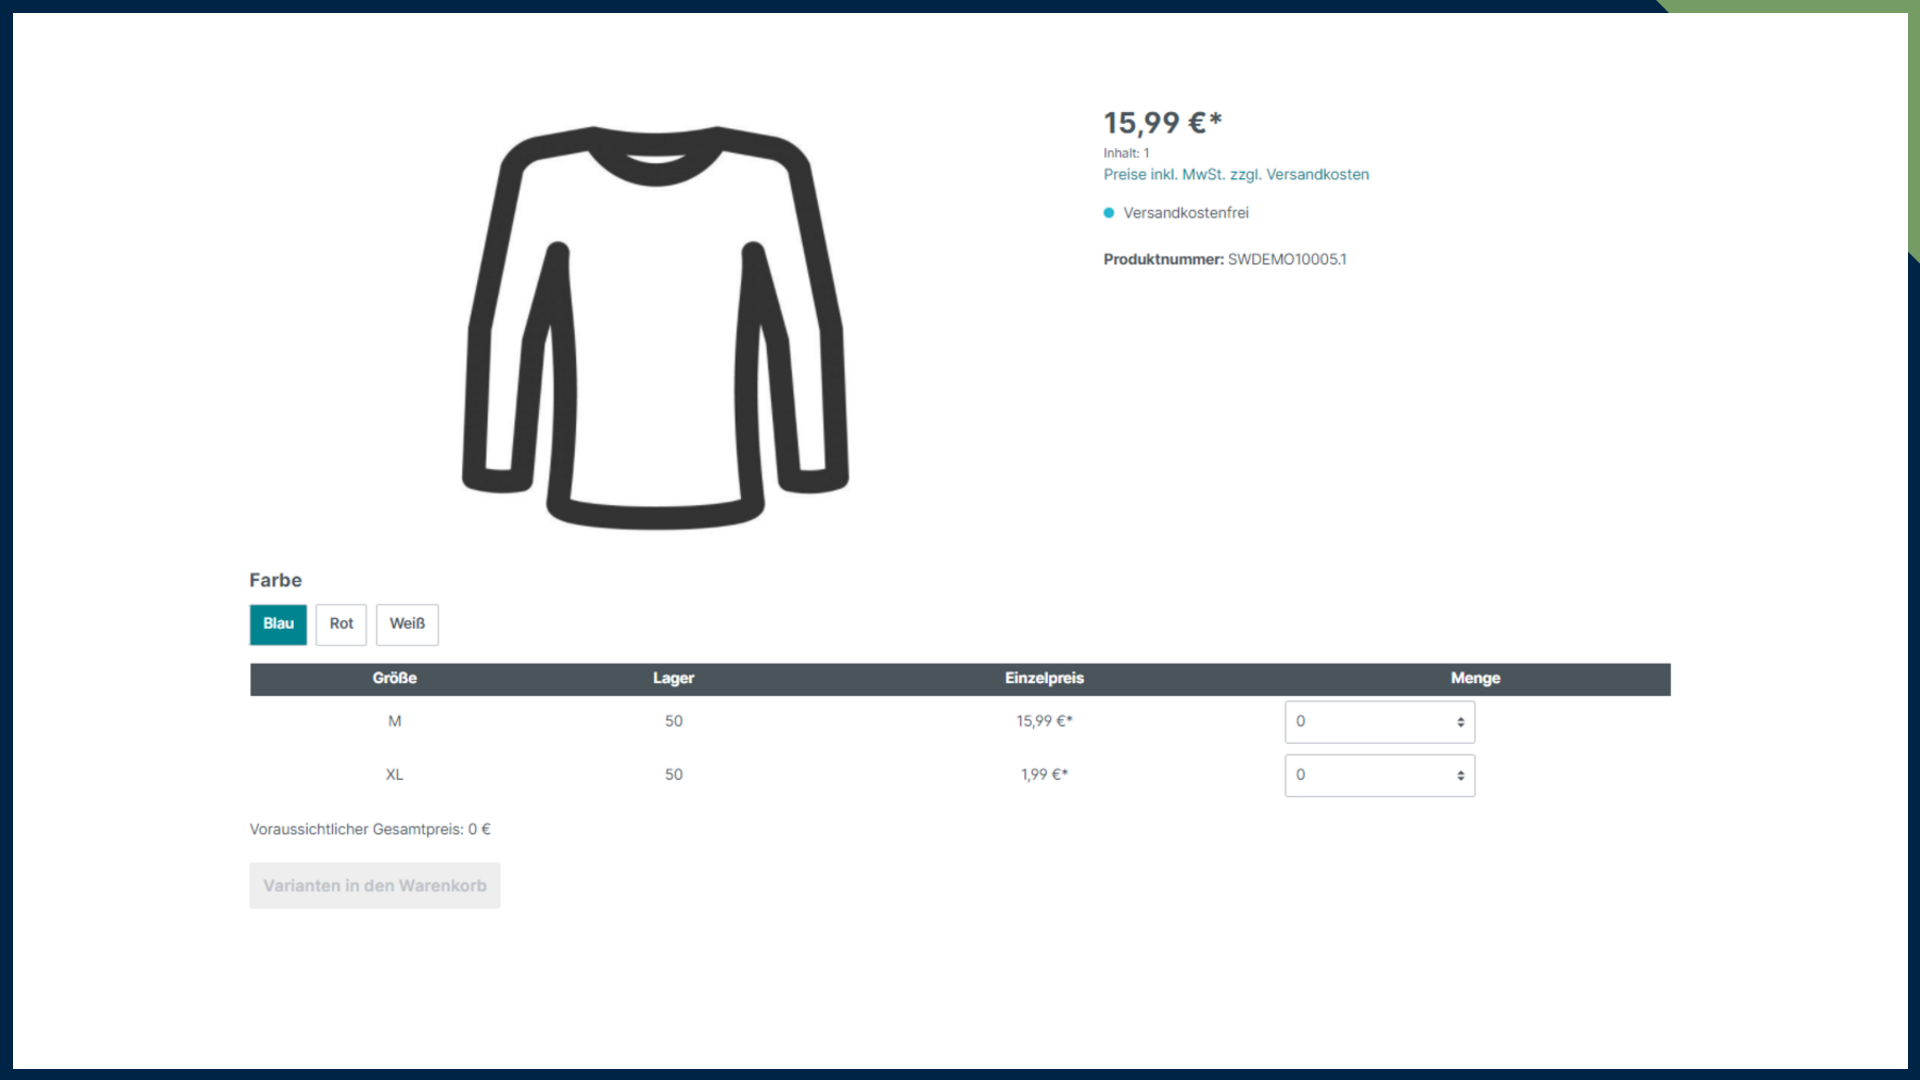Click the Einzelpreis column header
Image resolution: width=1920 pixels, height=1080 pixels.
coord(1044,679)
